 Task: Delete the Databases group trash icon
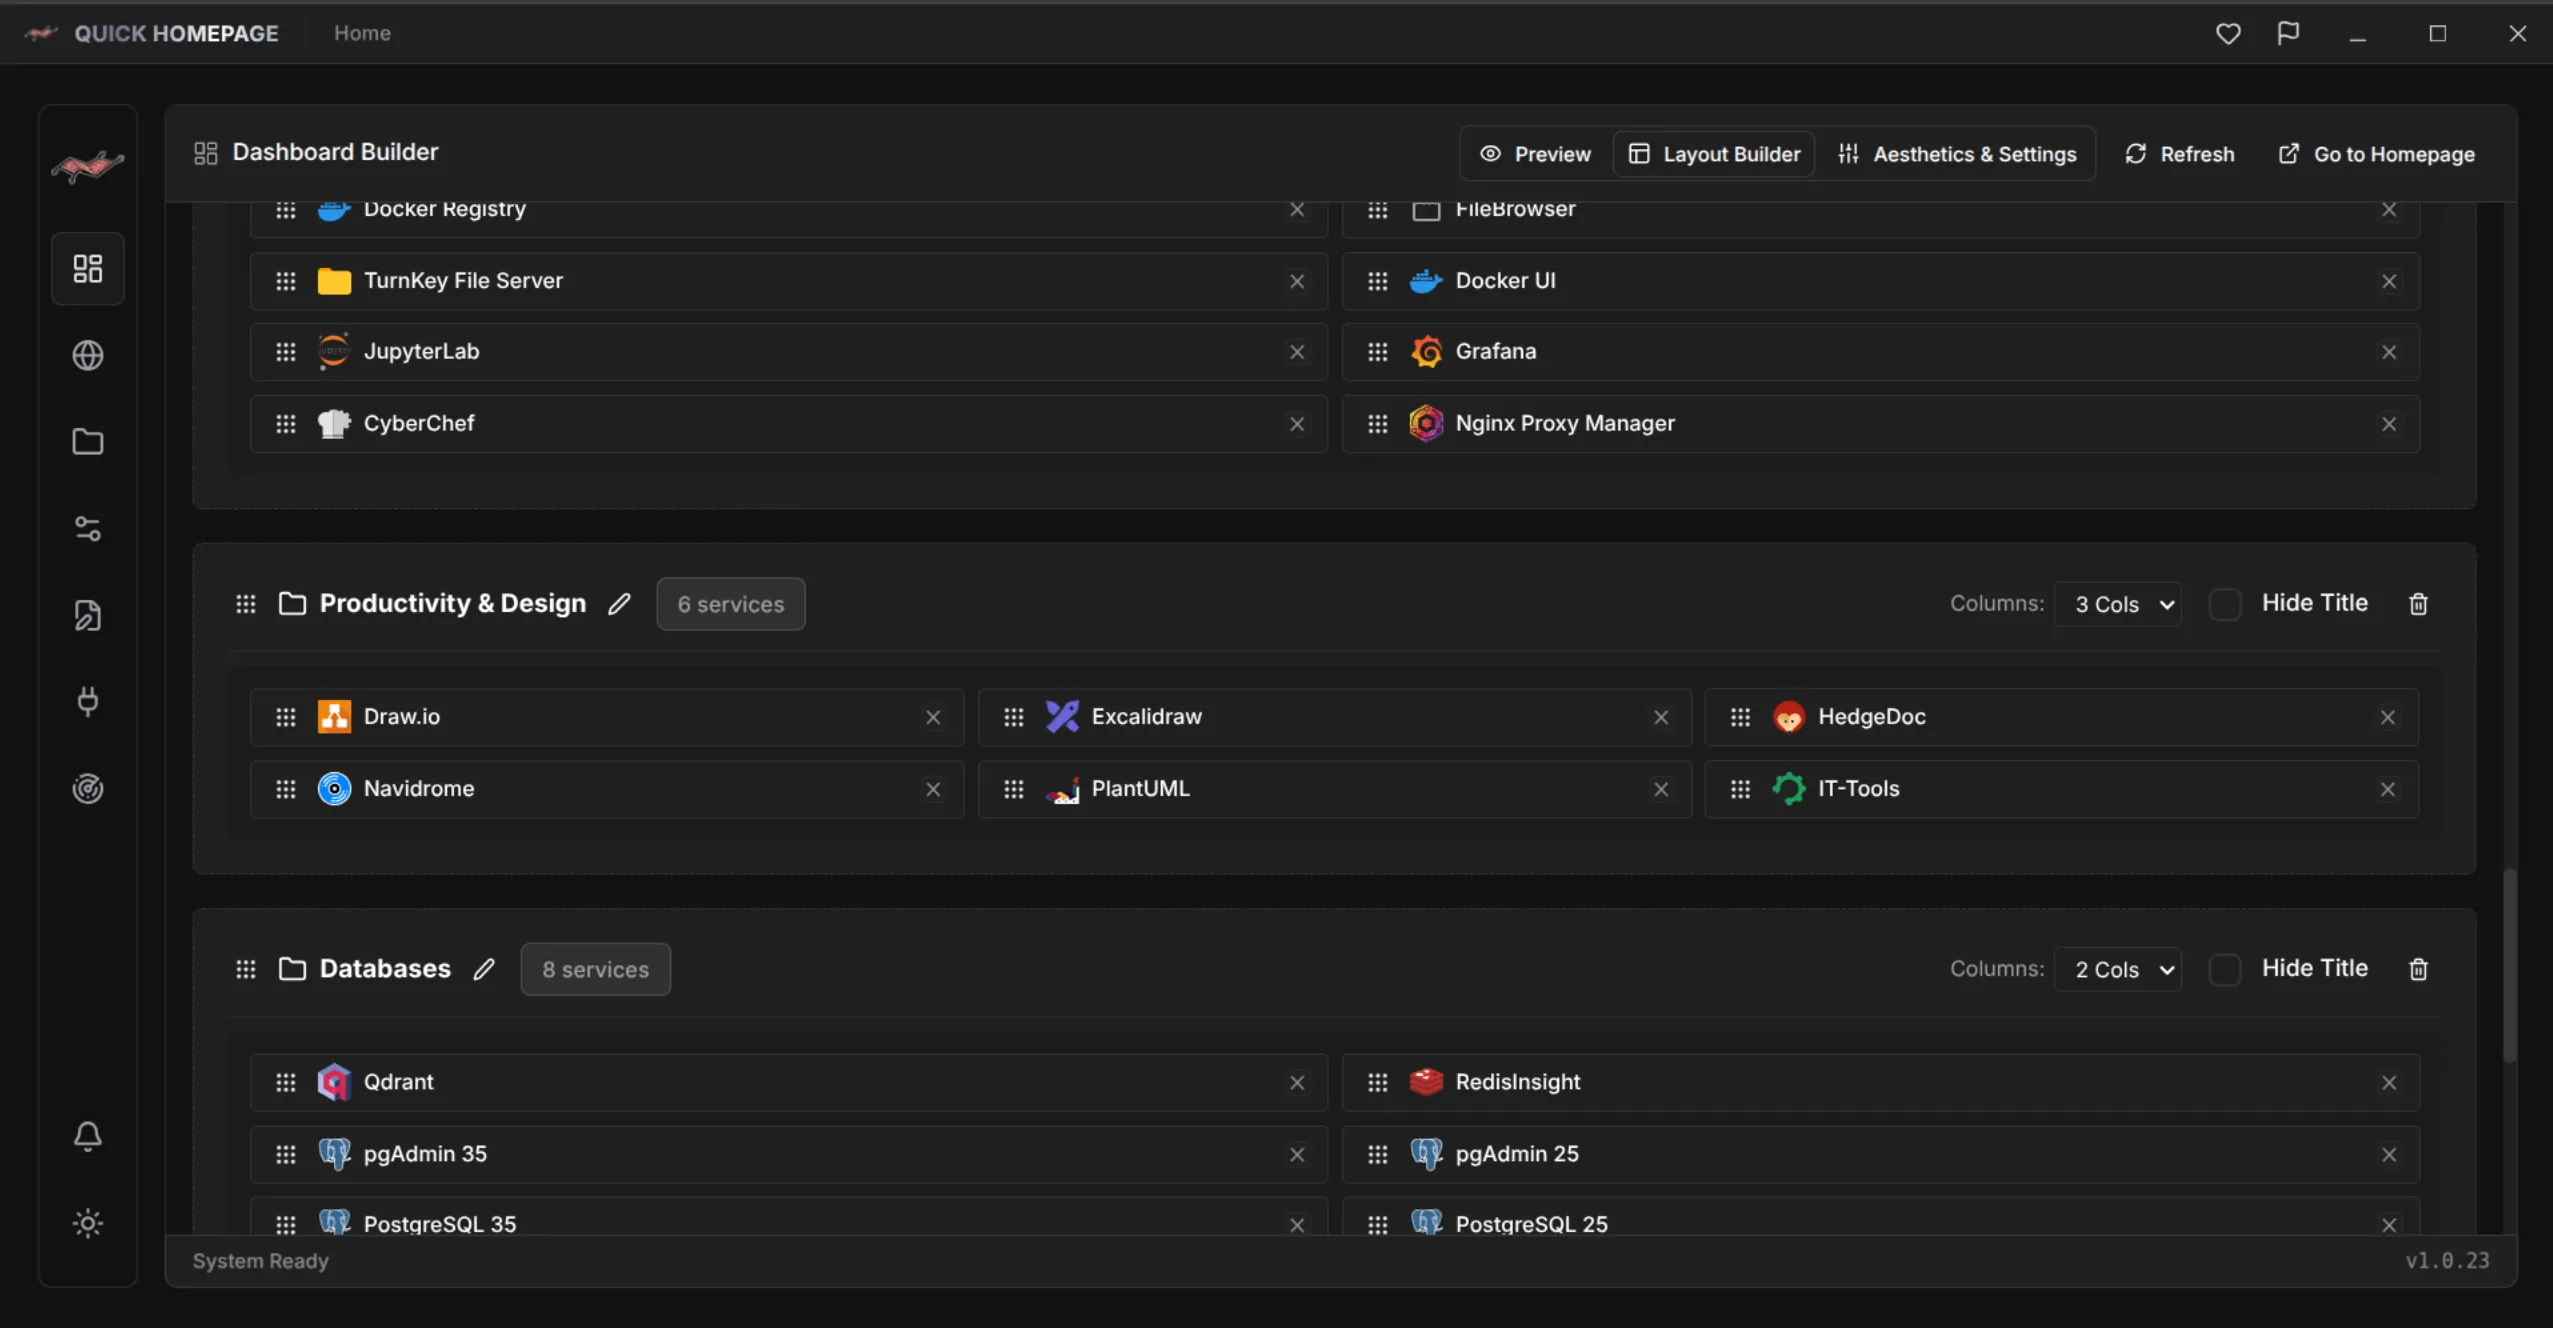pyautogui.click(x=2418, y=969)
